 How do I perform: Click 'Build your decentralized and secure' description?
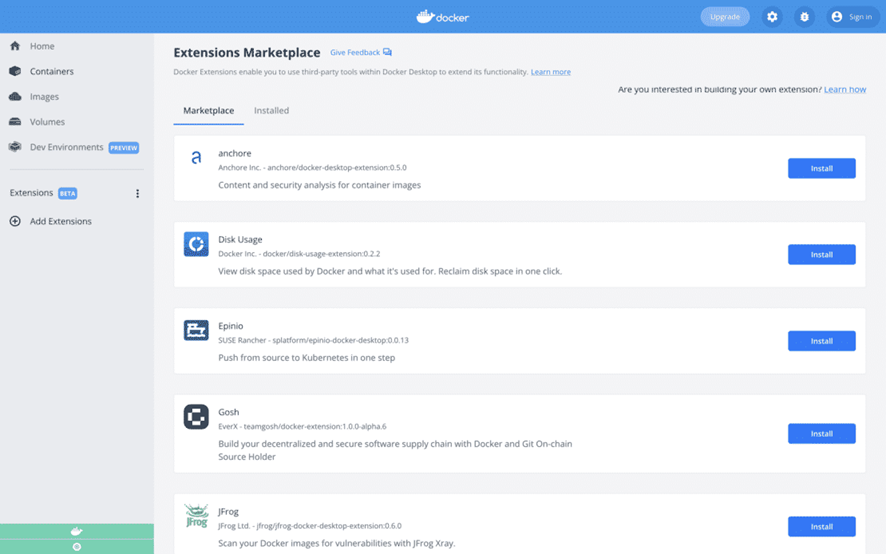click(x=395, y=450)
